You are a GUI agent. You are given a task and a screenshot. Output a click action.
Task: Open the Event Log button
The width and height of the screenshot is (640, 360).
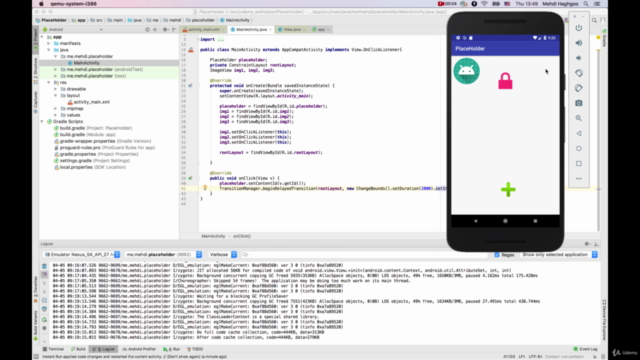[585, 349]
